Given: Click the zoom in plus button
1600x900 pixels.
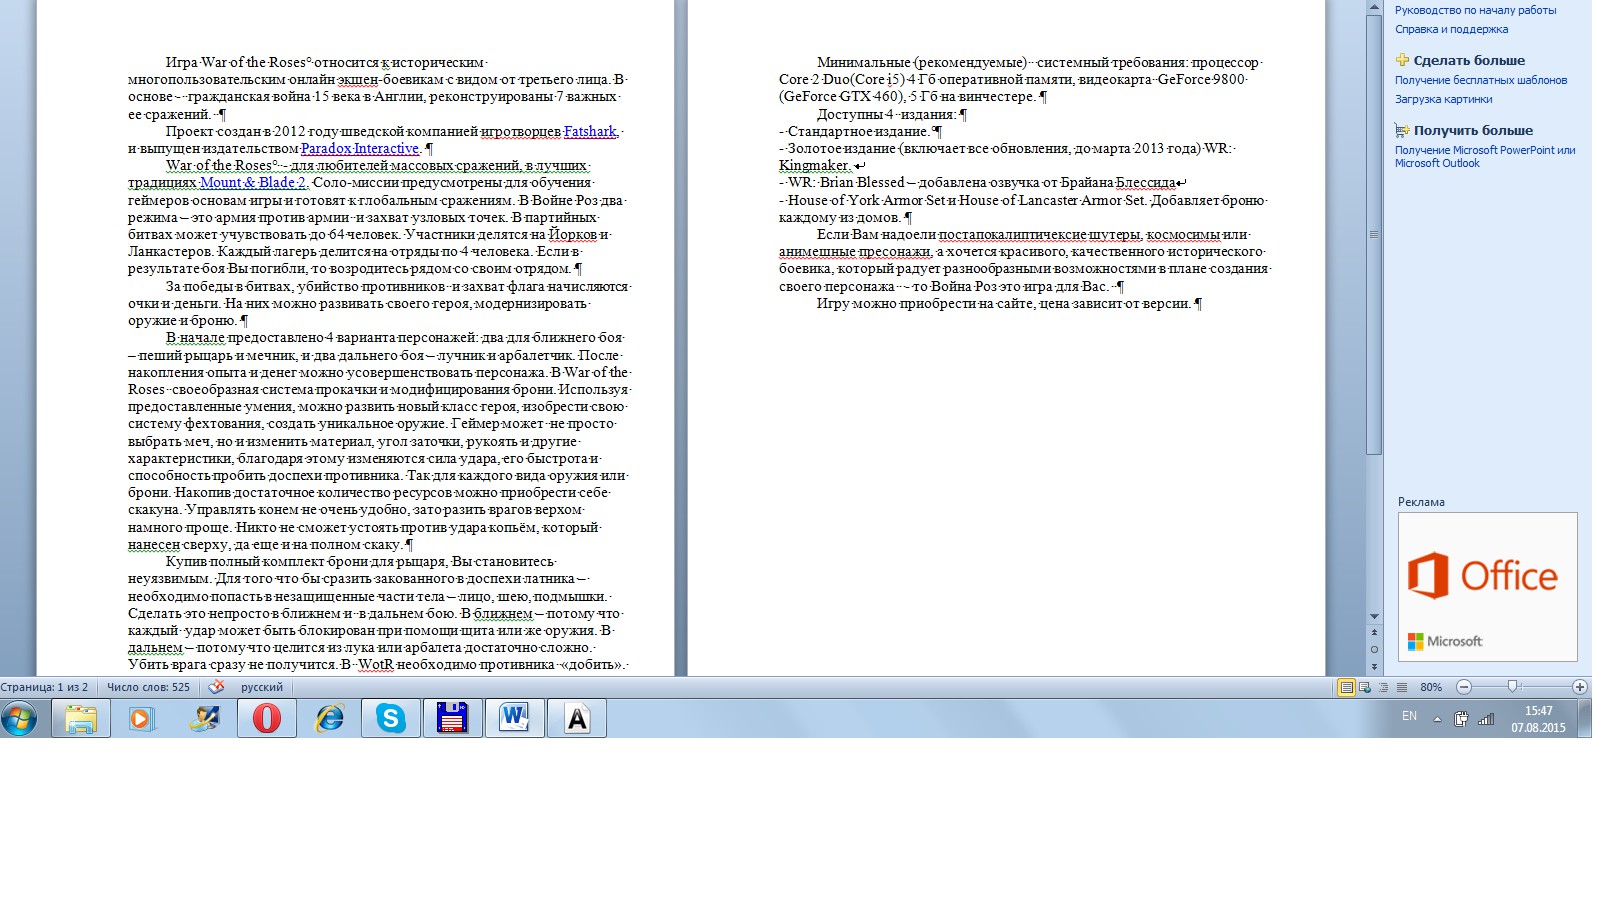Looking at the screenshot, I should coord(1579,687).
